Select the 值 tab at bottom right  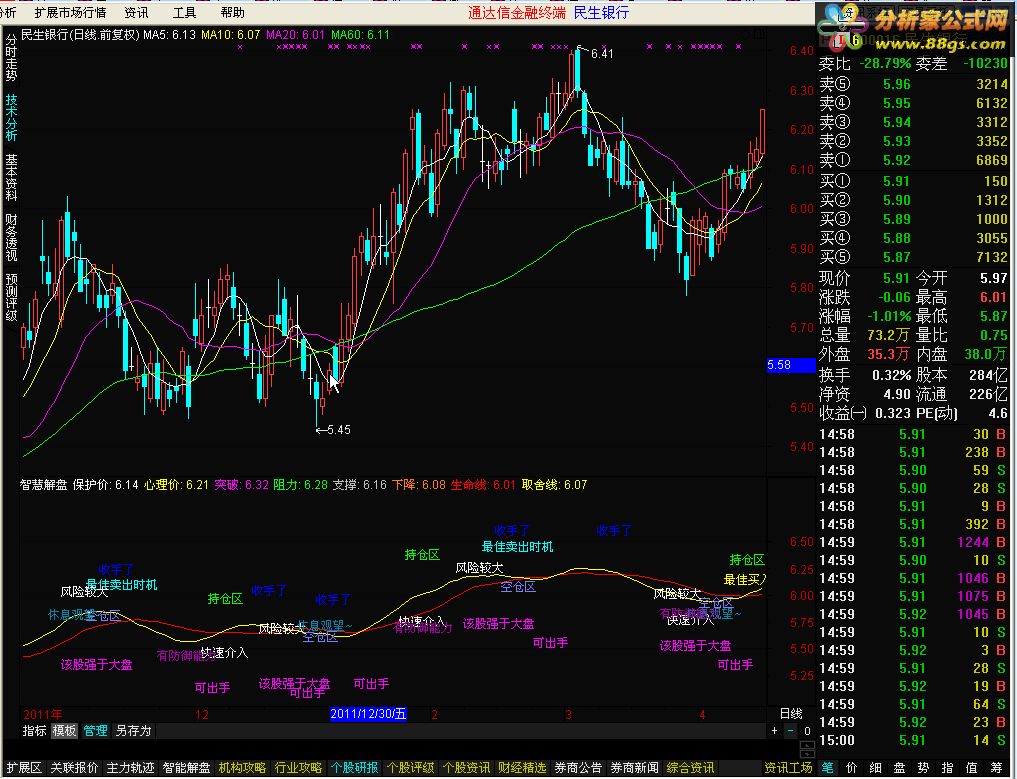pos(972,768)
